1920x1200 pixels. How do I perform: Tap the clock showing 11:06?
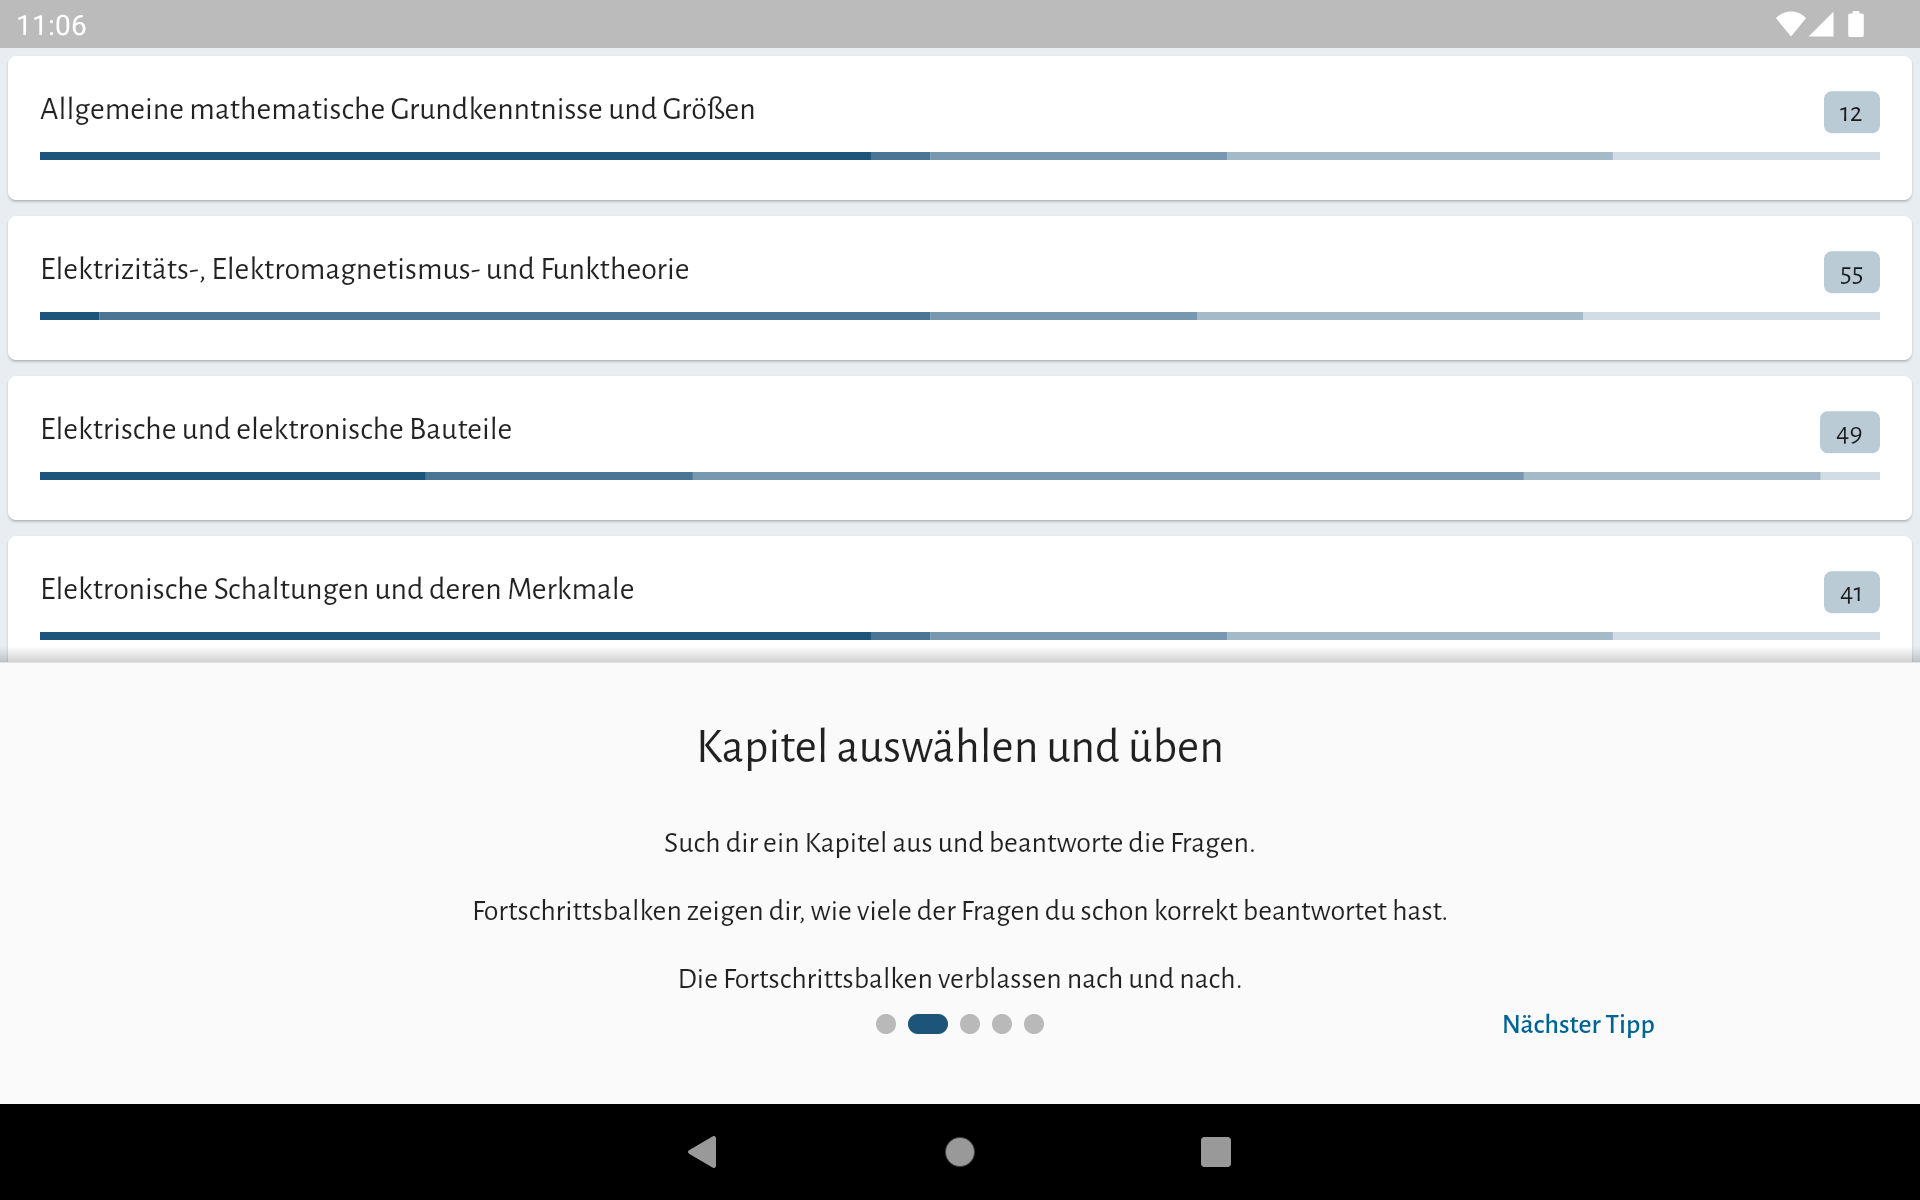[x=52, y=25]
